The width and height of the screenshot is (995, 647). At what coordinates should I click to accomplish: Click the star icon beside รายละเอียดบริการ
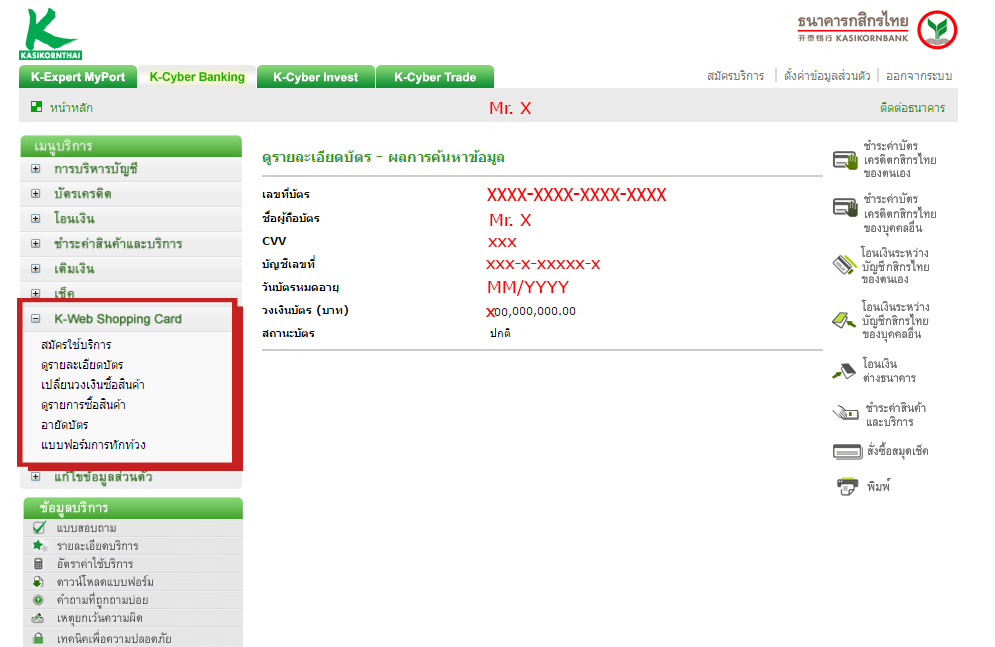tap(39, 546)
